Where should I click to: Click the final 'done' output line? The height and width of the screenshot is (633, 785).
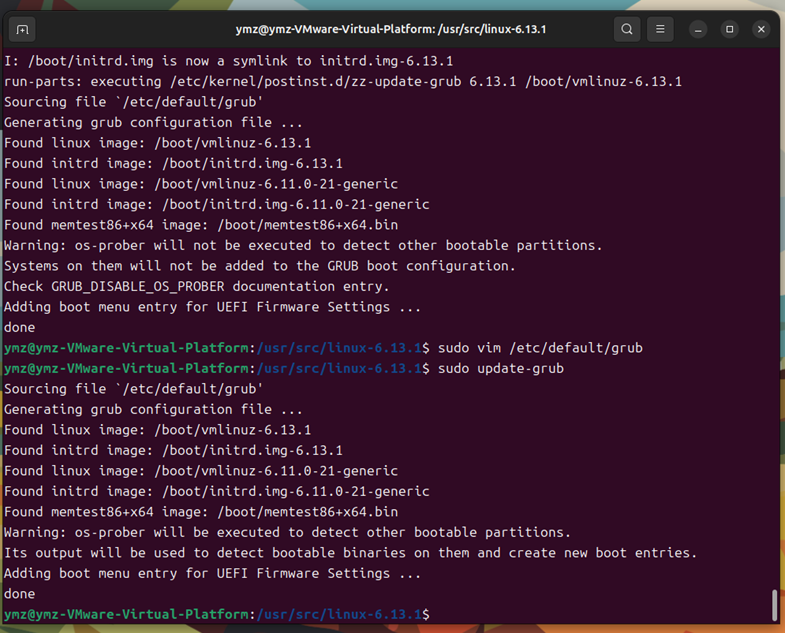tap(20, 594)
